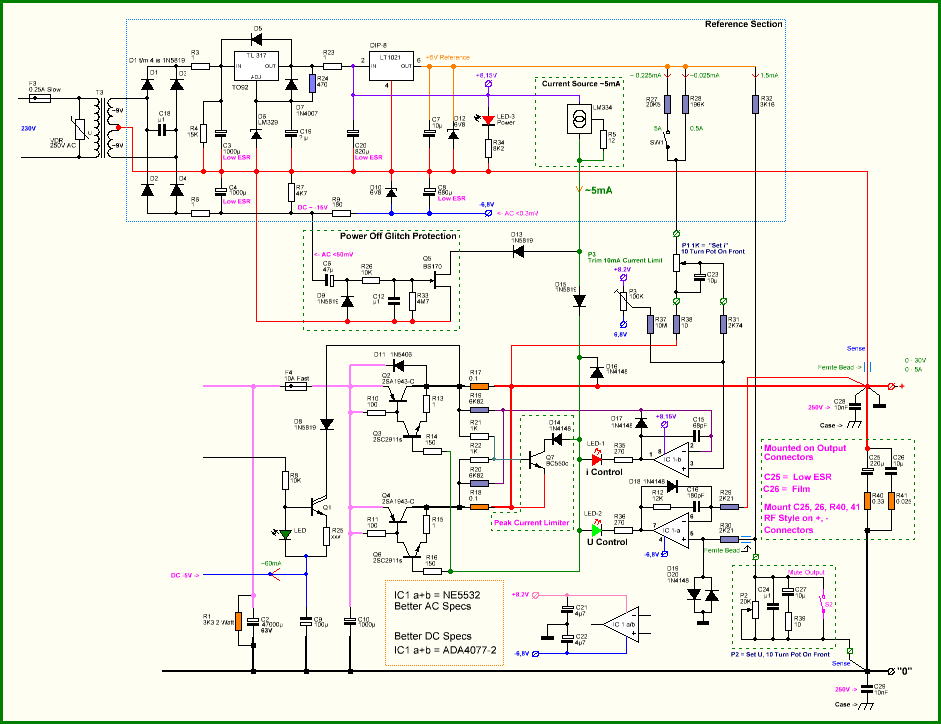Click the "0" output terminal
The image size is (941, 724).
point(892,671)
